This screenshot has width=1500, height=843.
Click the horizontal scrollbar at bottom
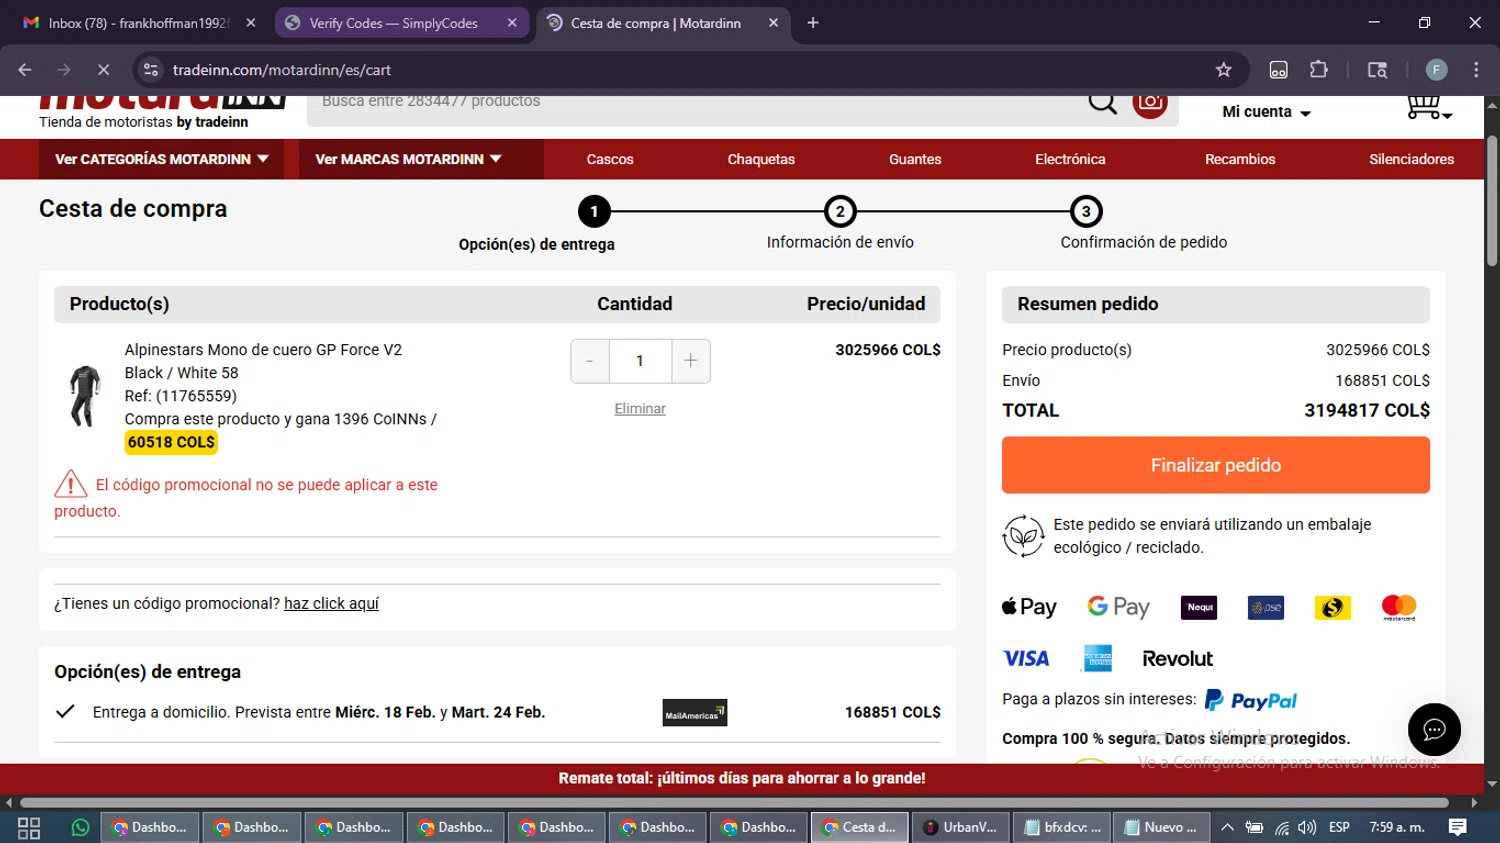[734, 802]
